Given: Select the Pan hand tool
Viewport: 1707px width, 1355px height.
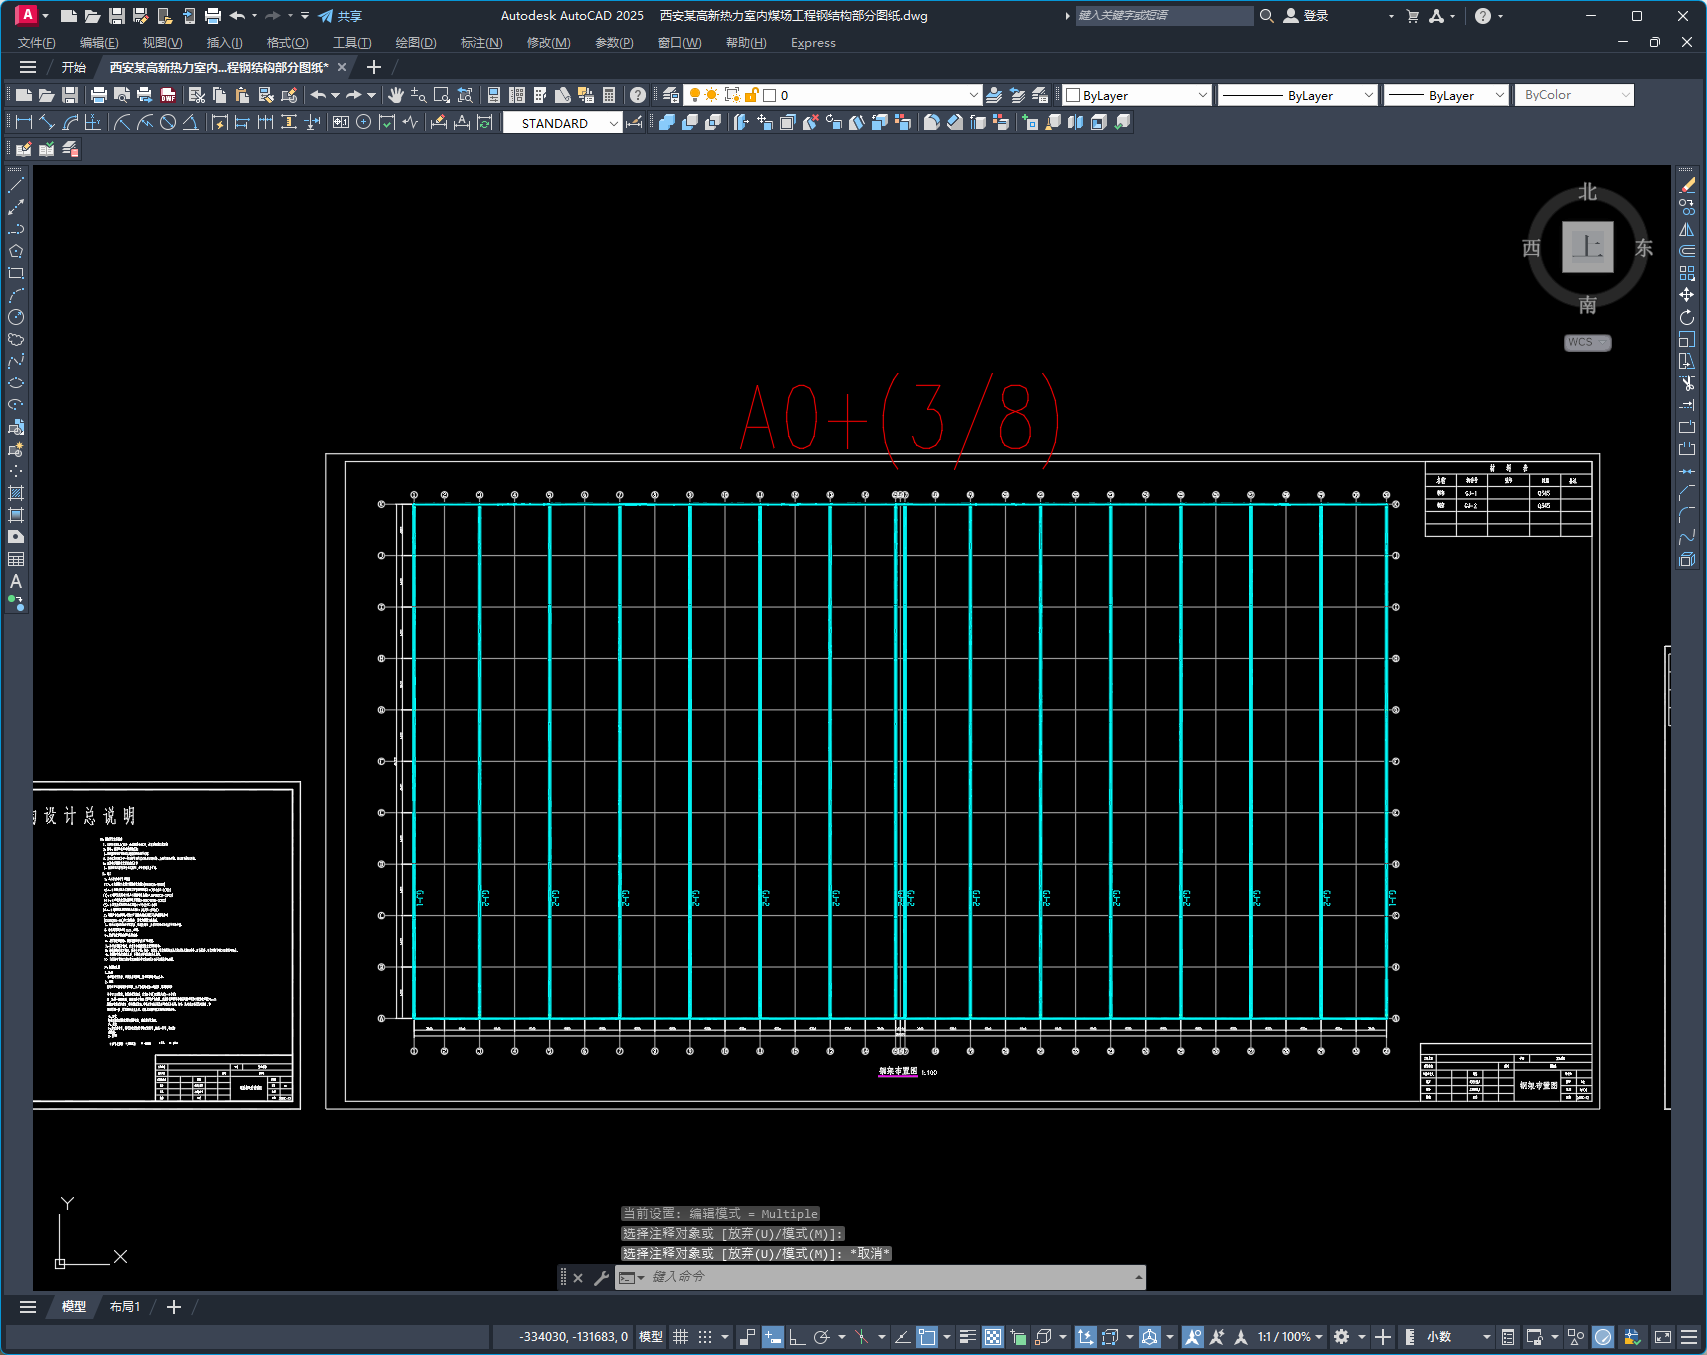Looking at the screenshot, I should click(x=396, y=95).
